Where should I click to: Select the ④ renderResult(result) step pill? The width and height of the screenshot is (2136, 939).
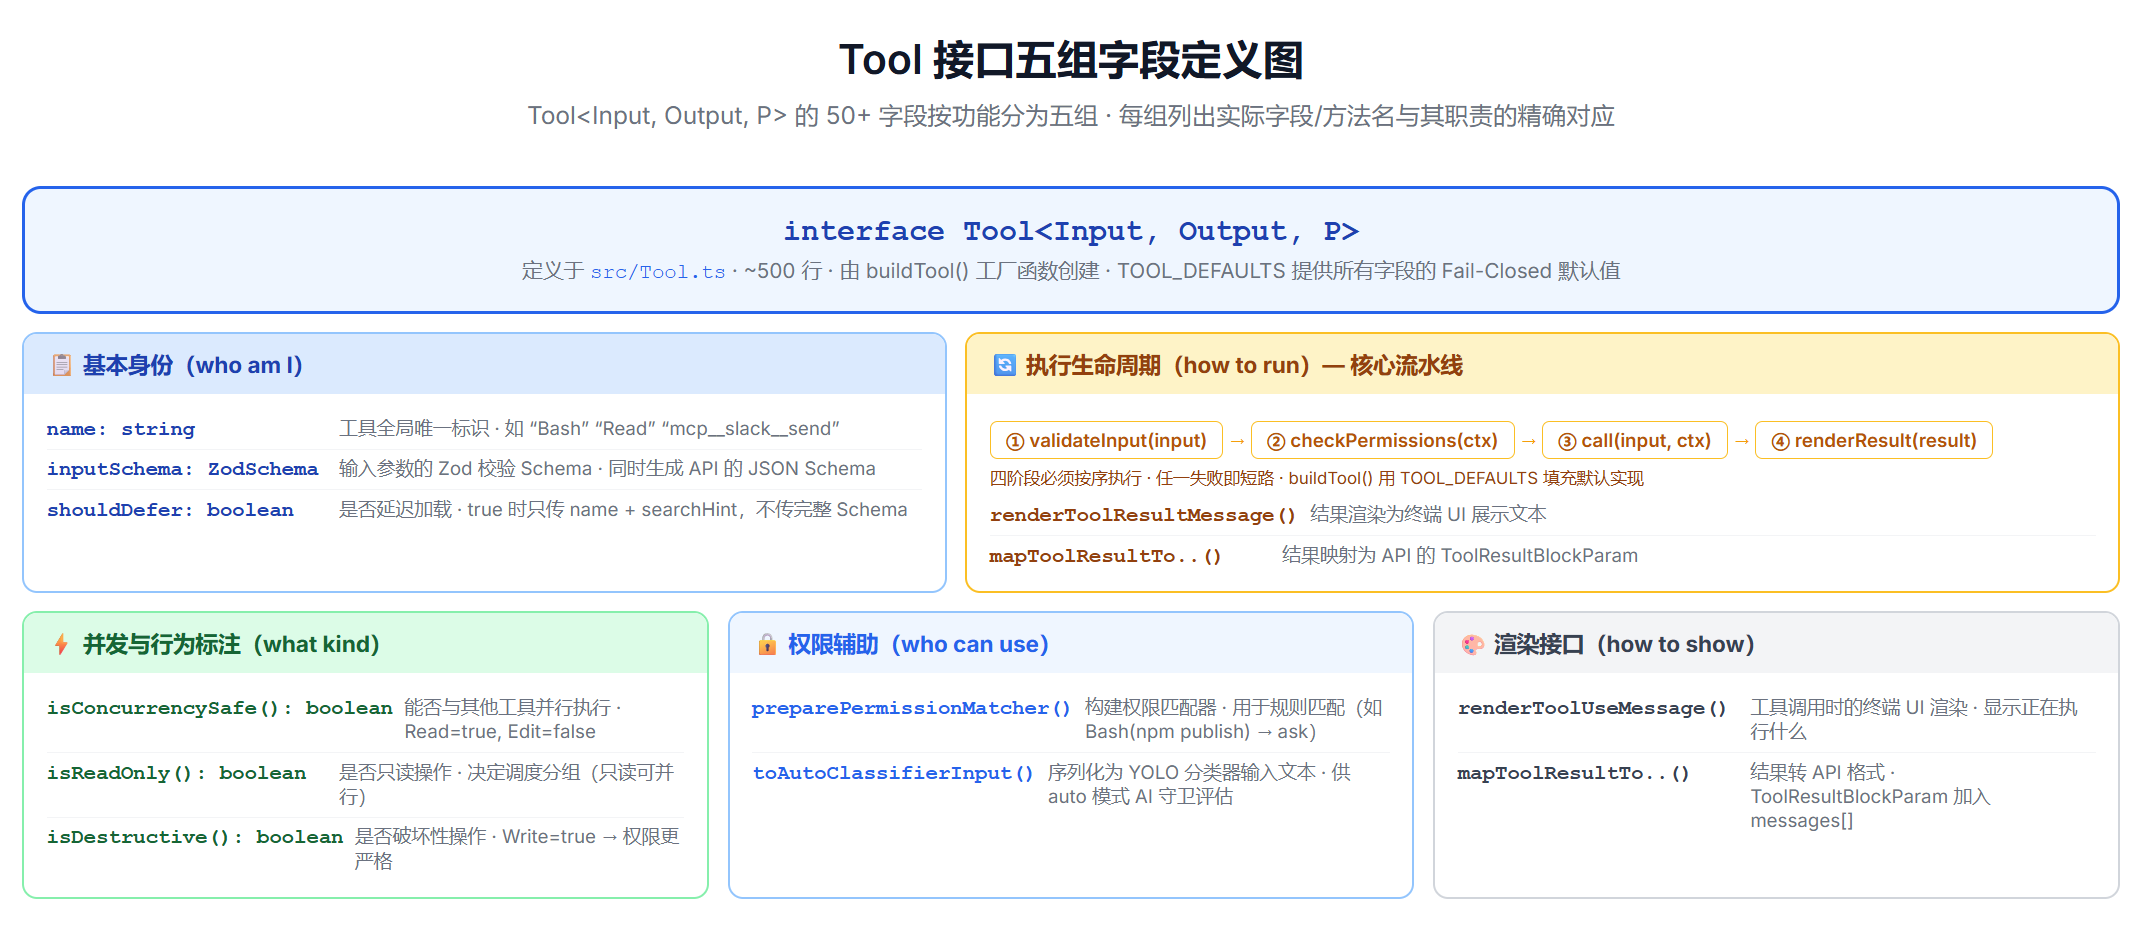[1874, 441]
